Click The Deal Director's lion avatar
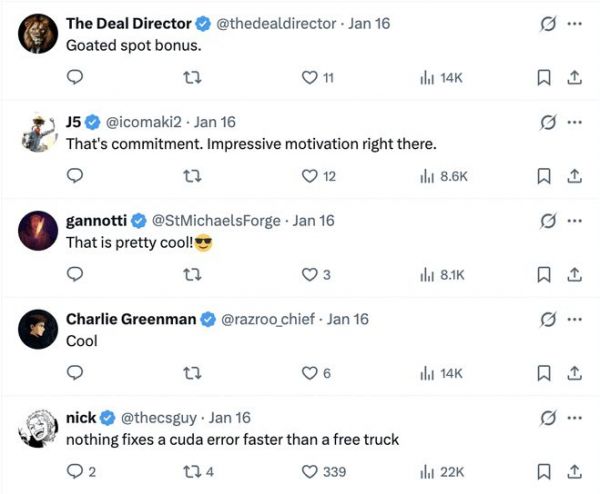This screenshot has width=600, height=494. coord(38,35)
